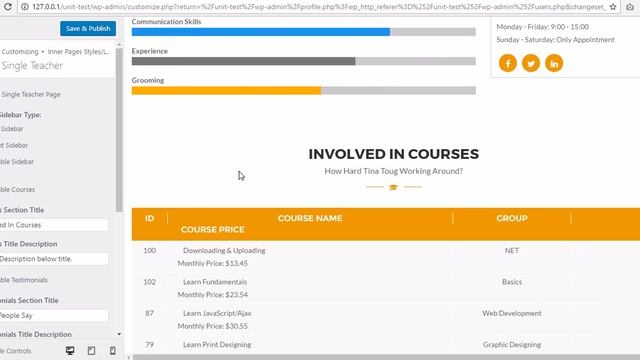The height and width of the screenshot is (360, 640).
Task: Click the Customizing breadcrumb text
Action: click(20, 52)
